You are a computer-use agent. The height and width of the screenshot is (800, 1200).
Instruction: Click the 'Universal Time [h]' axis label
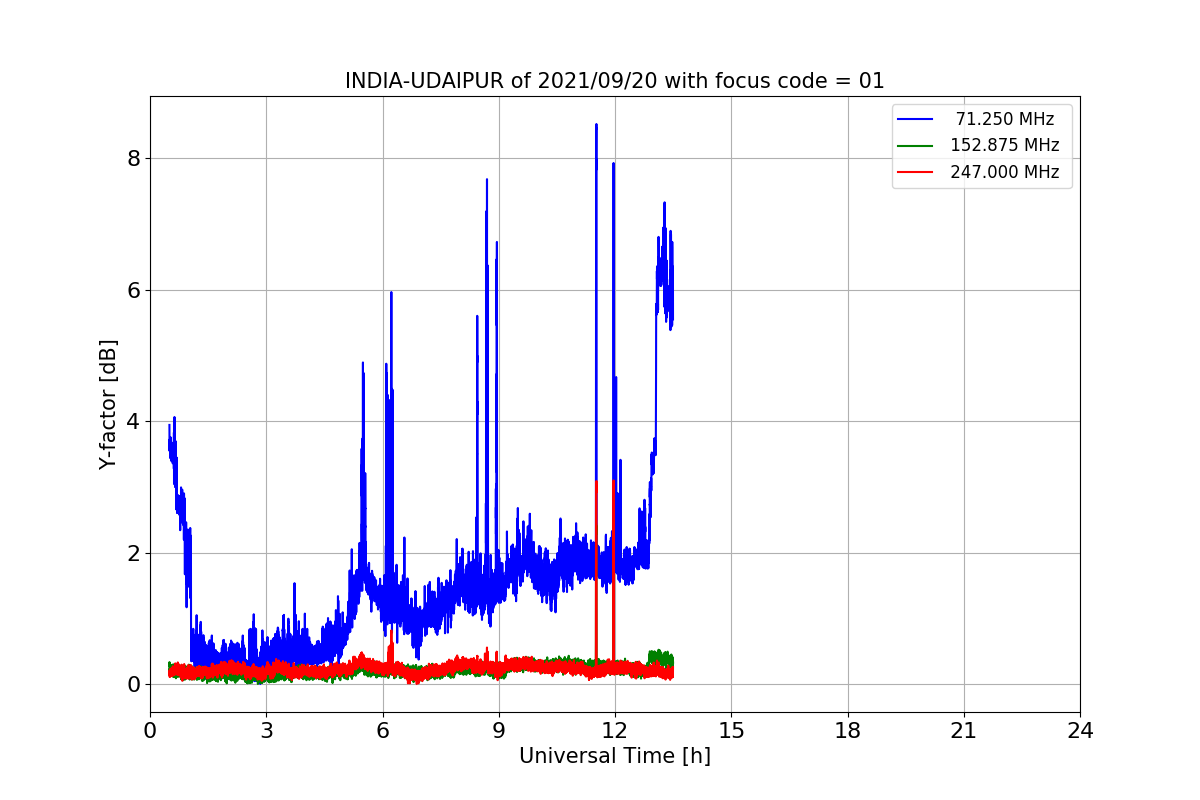point(615,756)
